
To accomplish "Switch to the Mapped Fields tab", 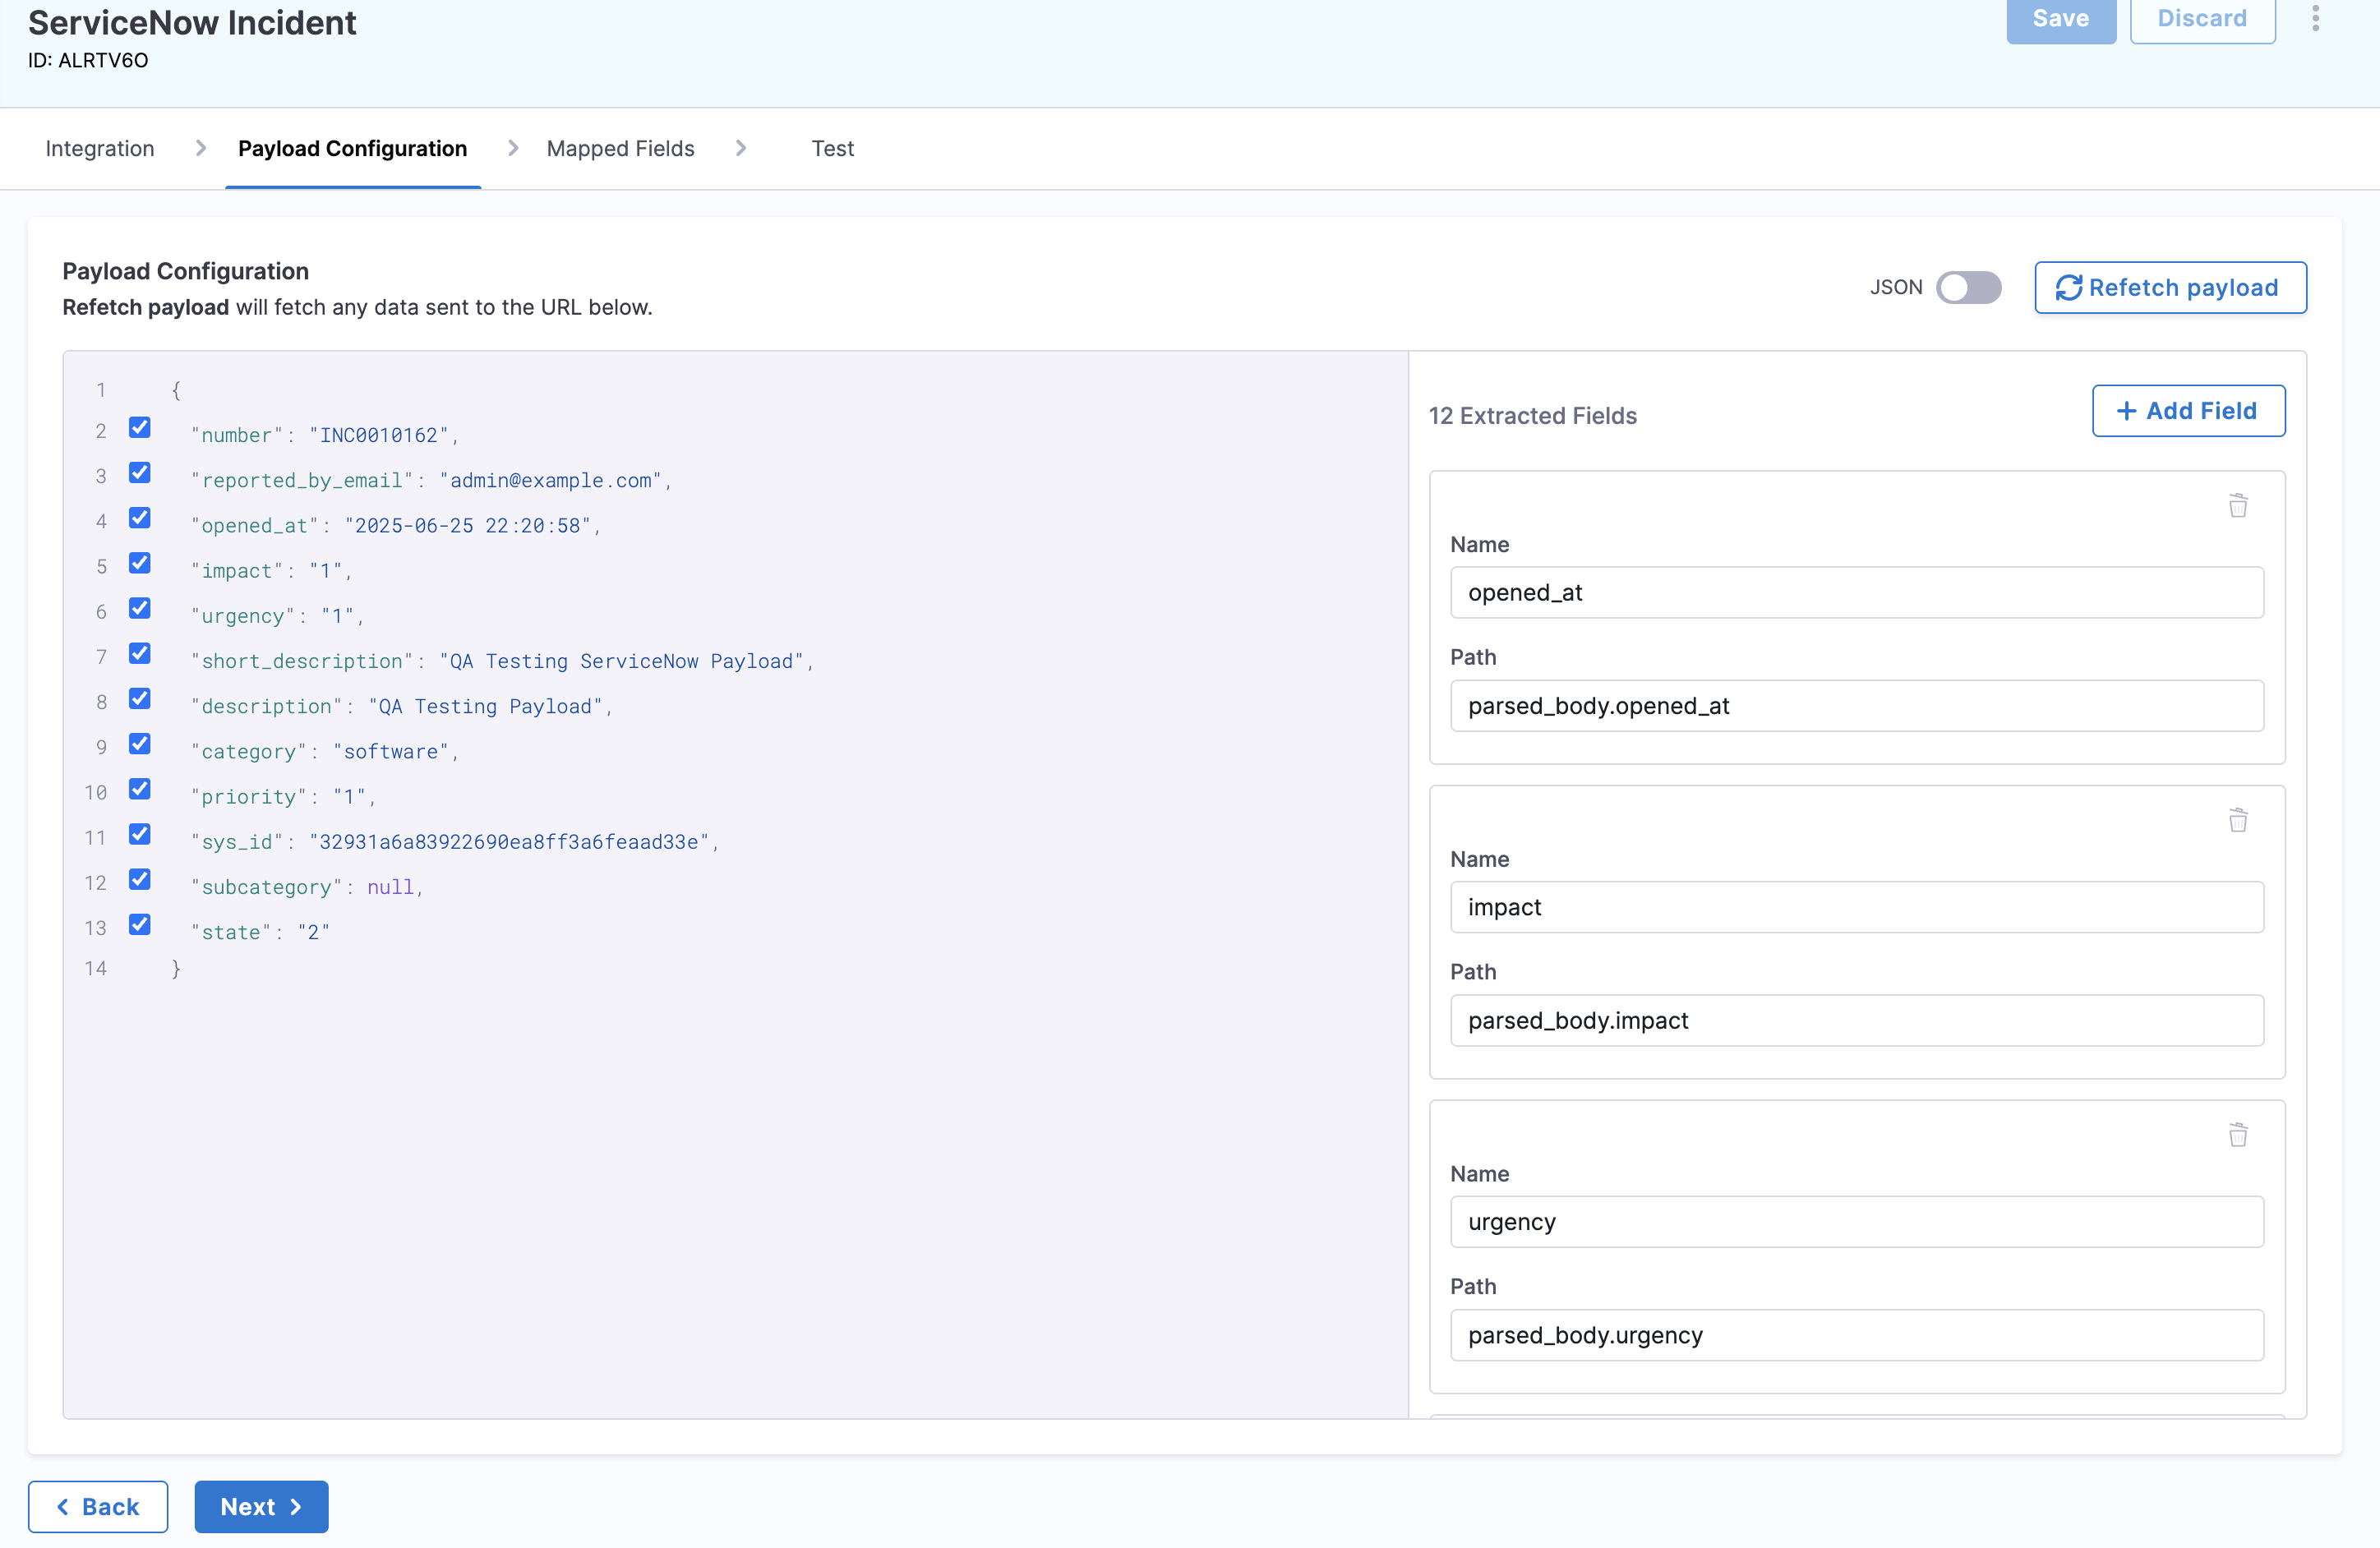I will coord(620,149).
